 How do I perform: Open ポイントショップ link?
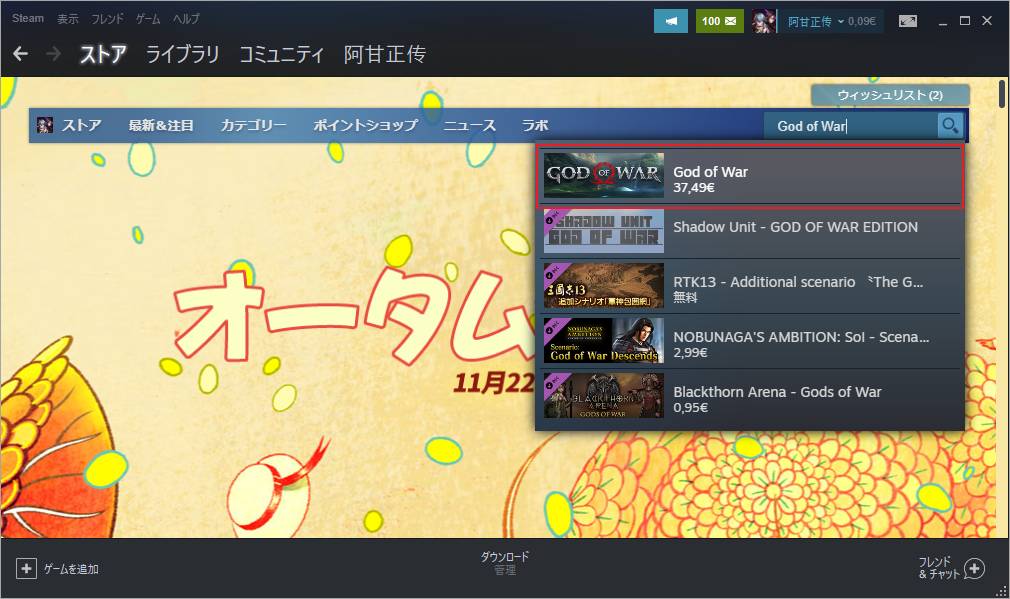pos(365,125)
